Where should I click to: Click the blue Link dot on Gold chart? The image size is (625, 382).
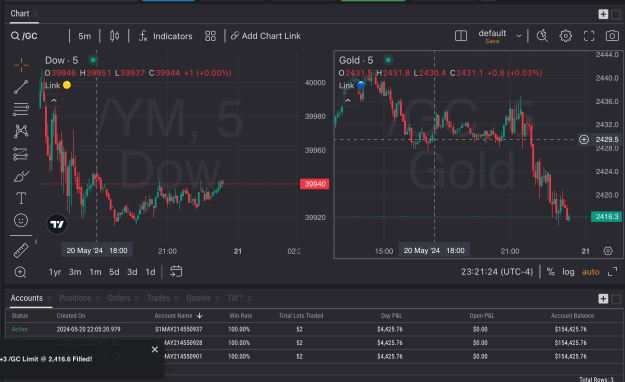pyautogui.click(x=361, y=85)
